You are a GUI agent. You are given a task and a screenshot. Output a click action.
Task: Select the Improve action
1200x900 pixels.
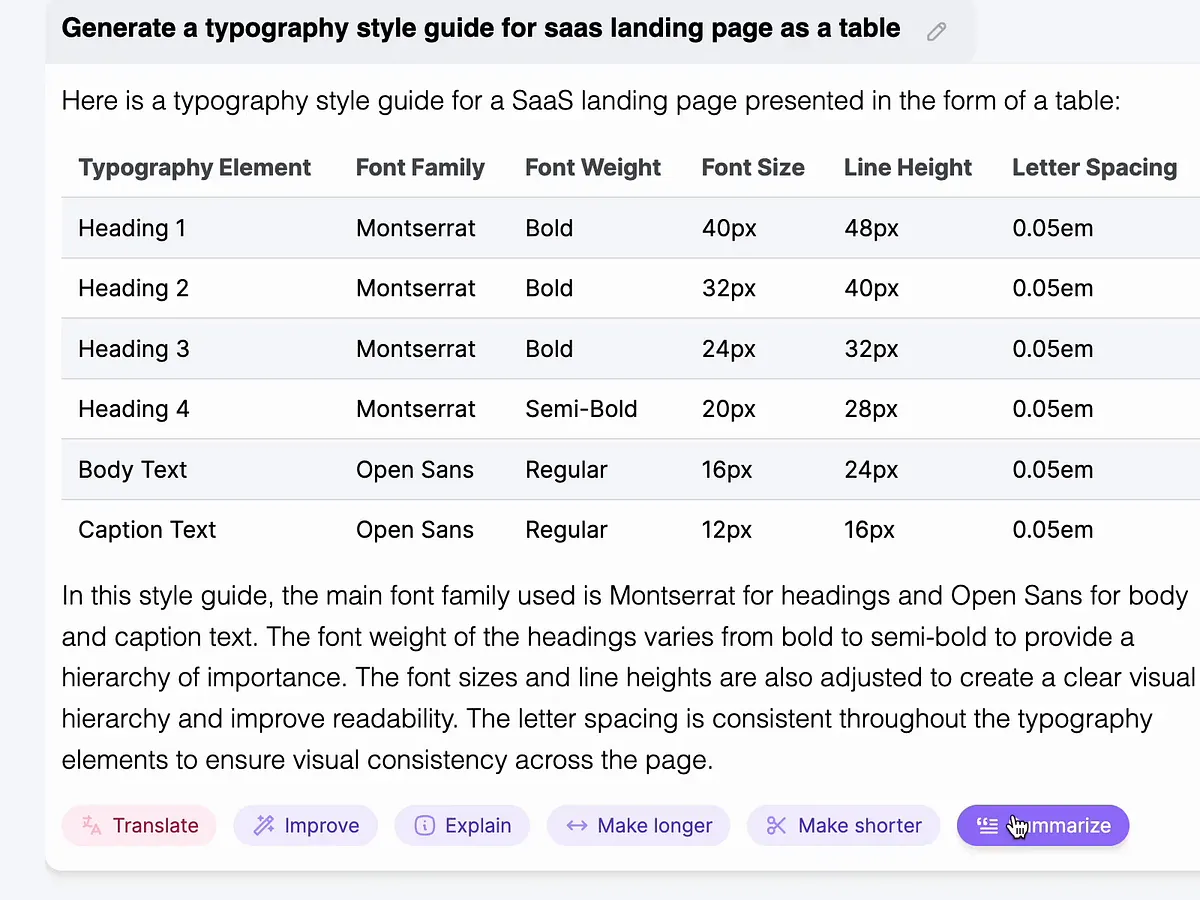point(306,825)
